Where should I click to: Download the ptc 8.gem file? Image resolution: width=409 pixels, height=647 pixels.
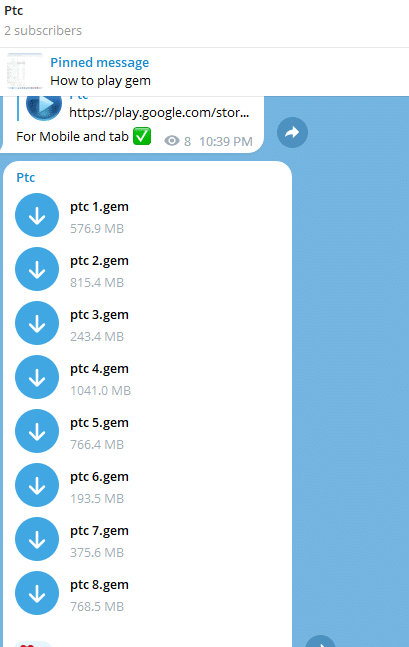coord(37,593)
